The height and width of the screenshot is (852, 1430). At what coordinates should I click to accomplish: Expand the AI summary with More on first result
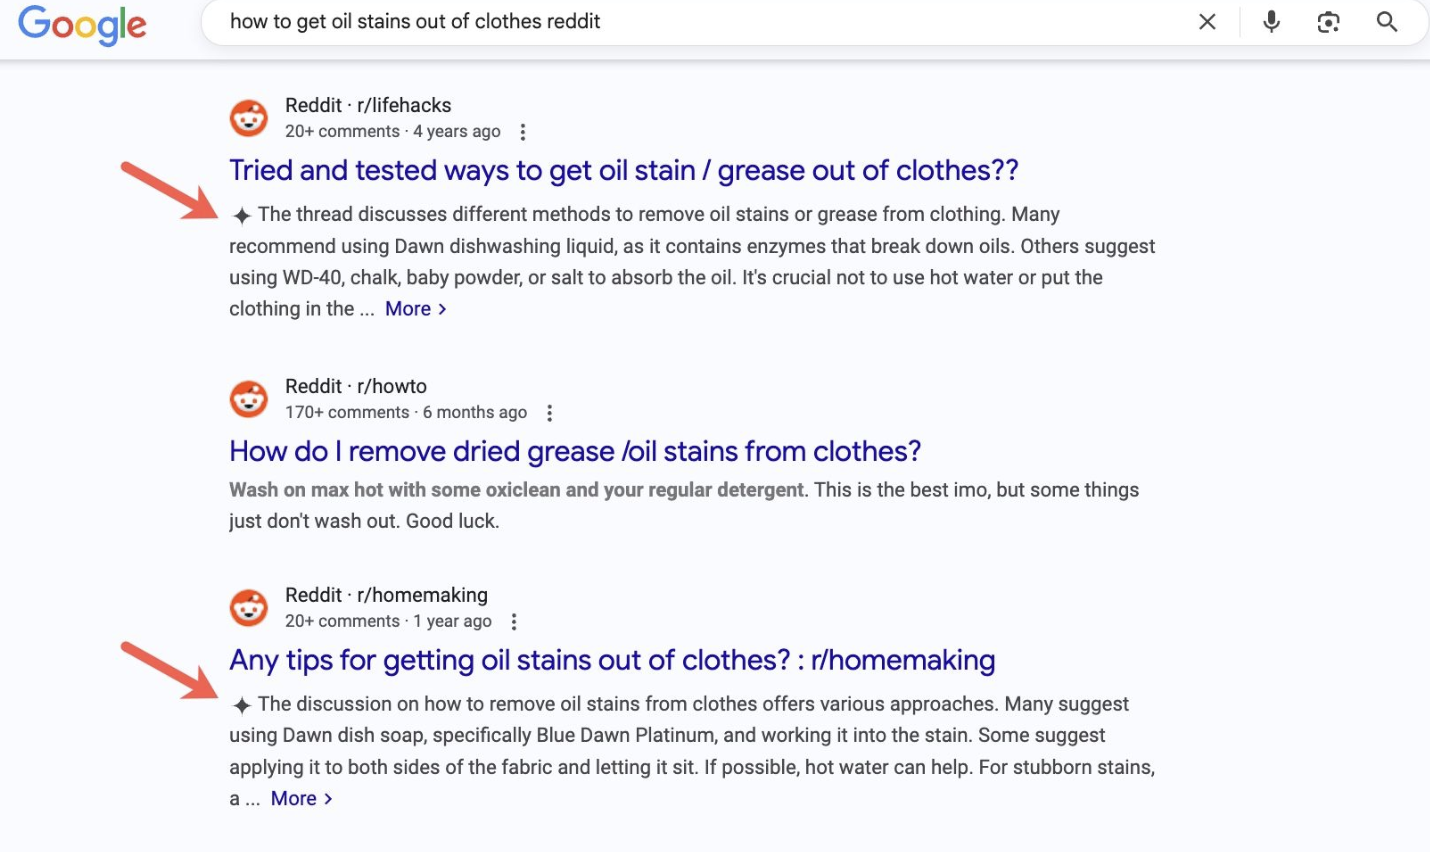click(x=410, y=308)
